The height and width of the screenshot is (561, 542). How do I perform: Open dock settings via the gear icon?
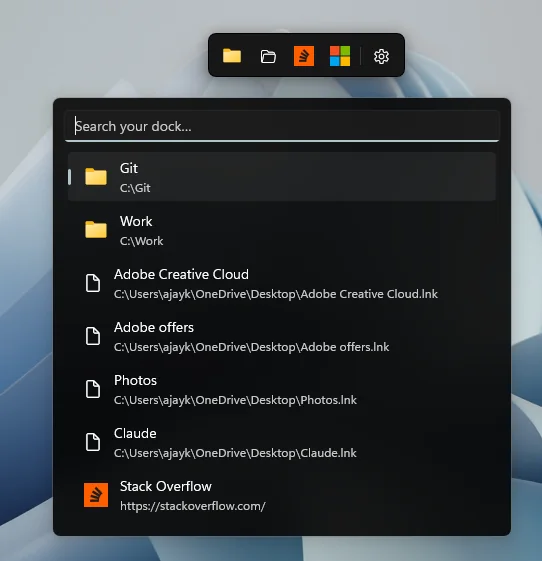(x=381, y=56)
